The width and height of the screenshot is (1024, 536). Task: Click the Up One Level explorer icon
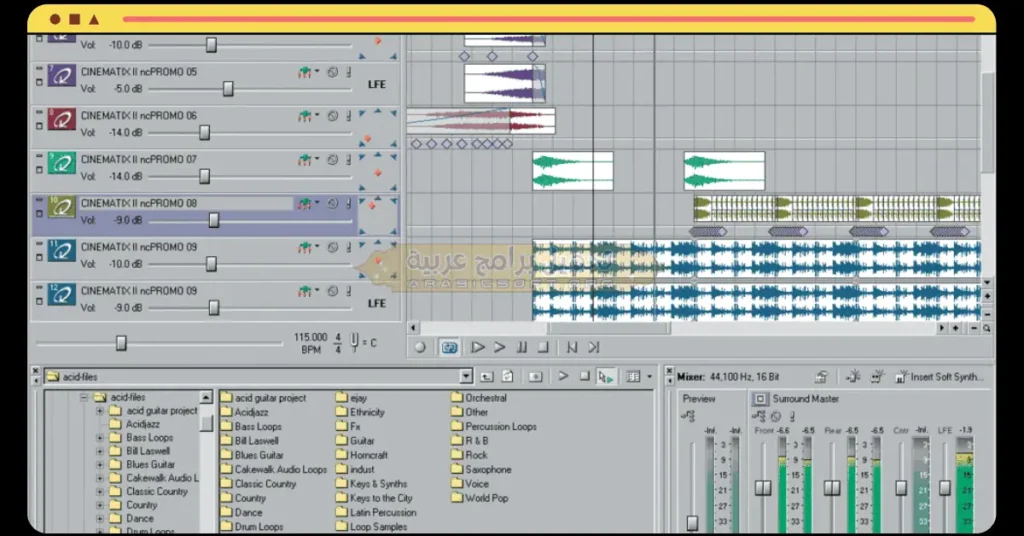point(487,377)
